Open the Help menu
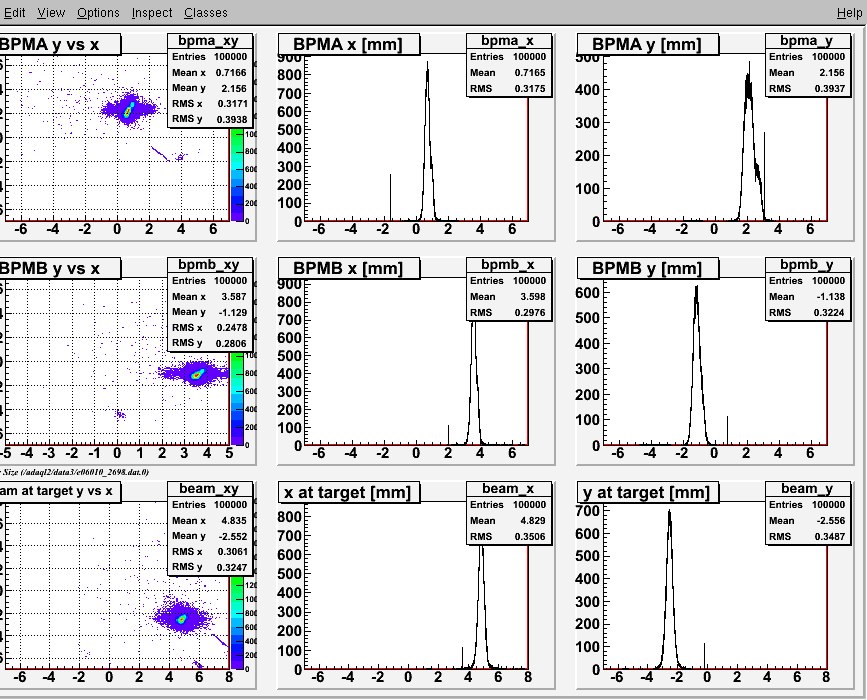867x700 pixels. pos(849,12)
